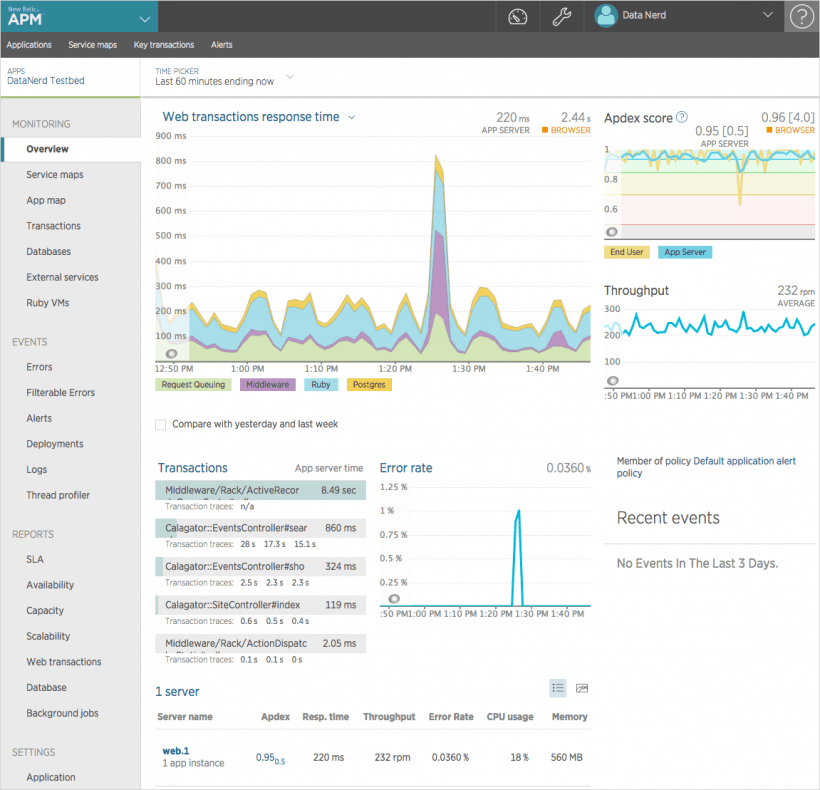Open the dashboard gauge icon in header
The height and width of the screenshot is (790, 820).
pyautogui.click(x=517, y=16)
